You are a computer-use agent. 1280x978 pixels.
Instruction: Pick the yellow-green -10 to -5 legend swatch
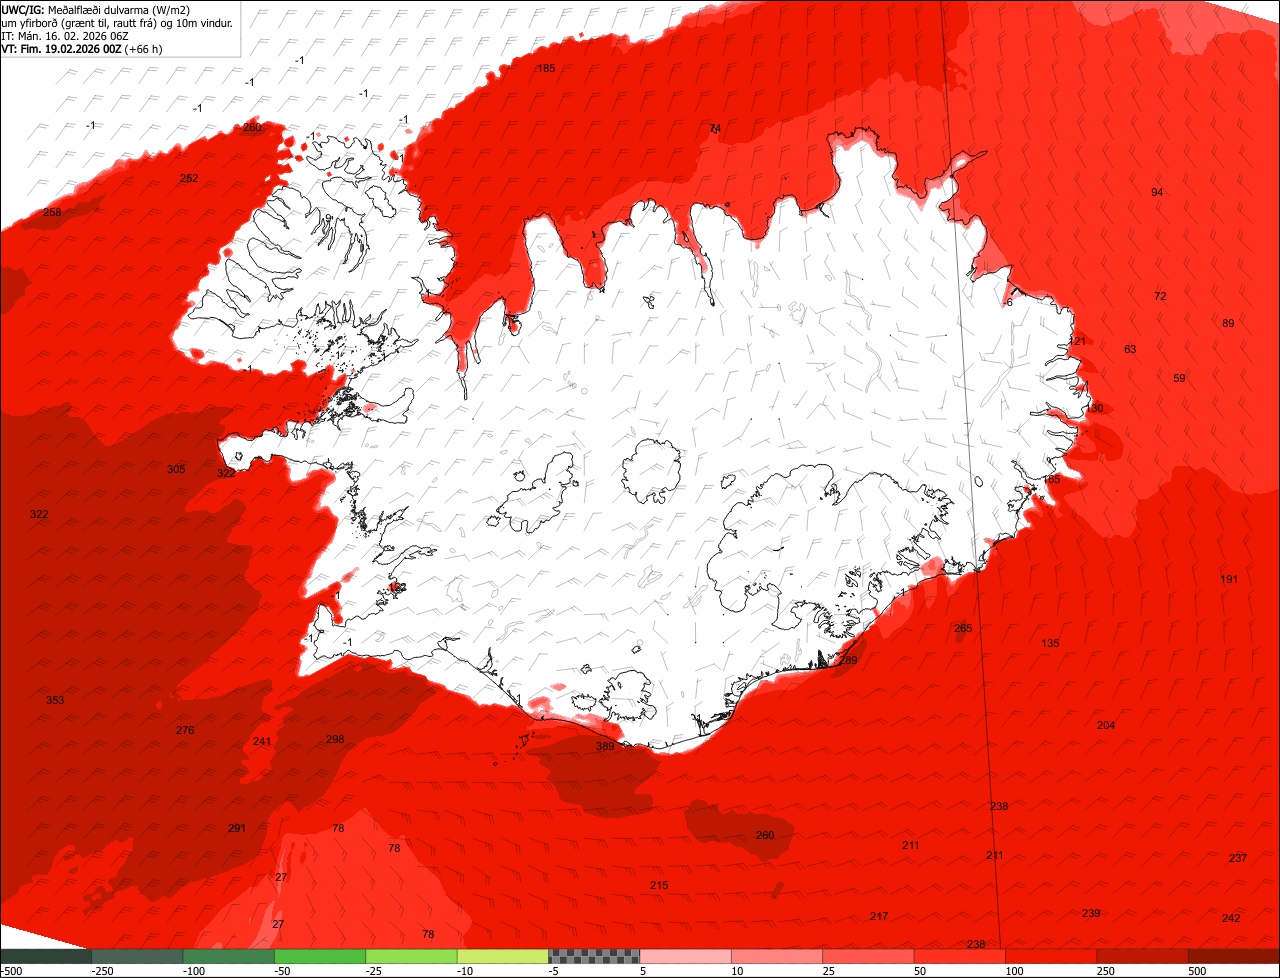(503, 956)
